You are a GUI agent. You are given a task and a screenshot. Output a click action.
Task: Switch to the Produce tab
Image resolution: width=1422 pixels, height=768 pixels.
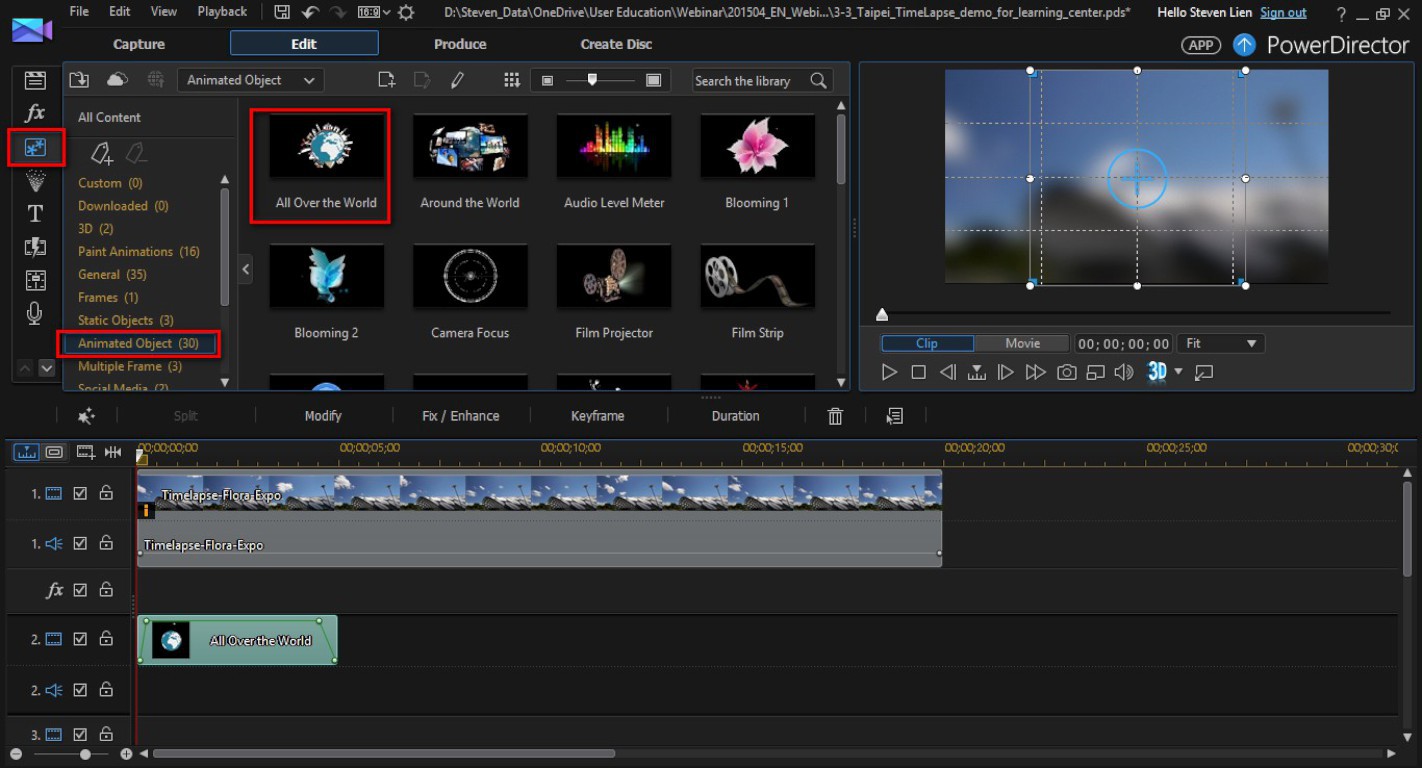tap(460, 44)
